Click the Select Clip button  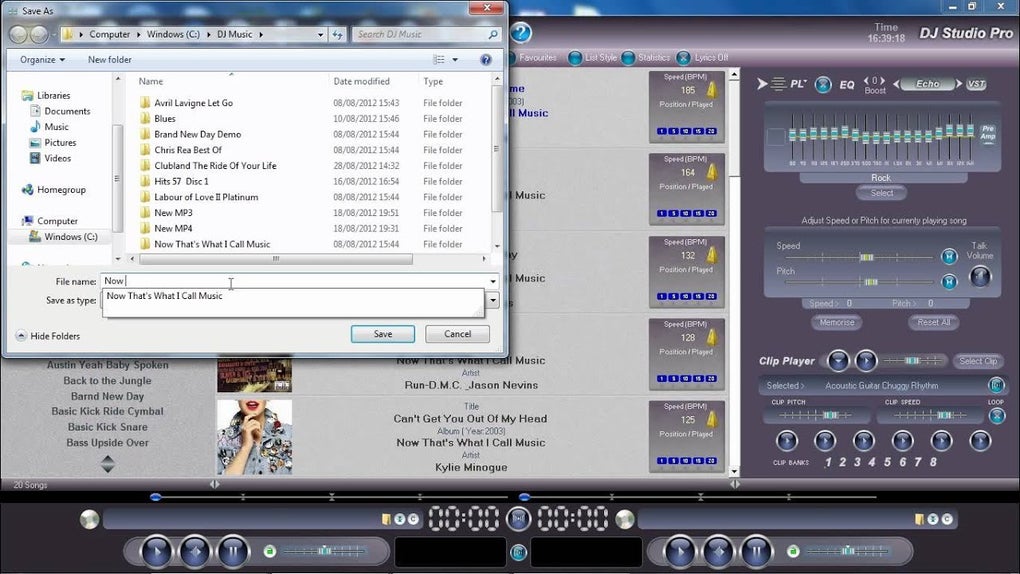978,361
